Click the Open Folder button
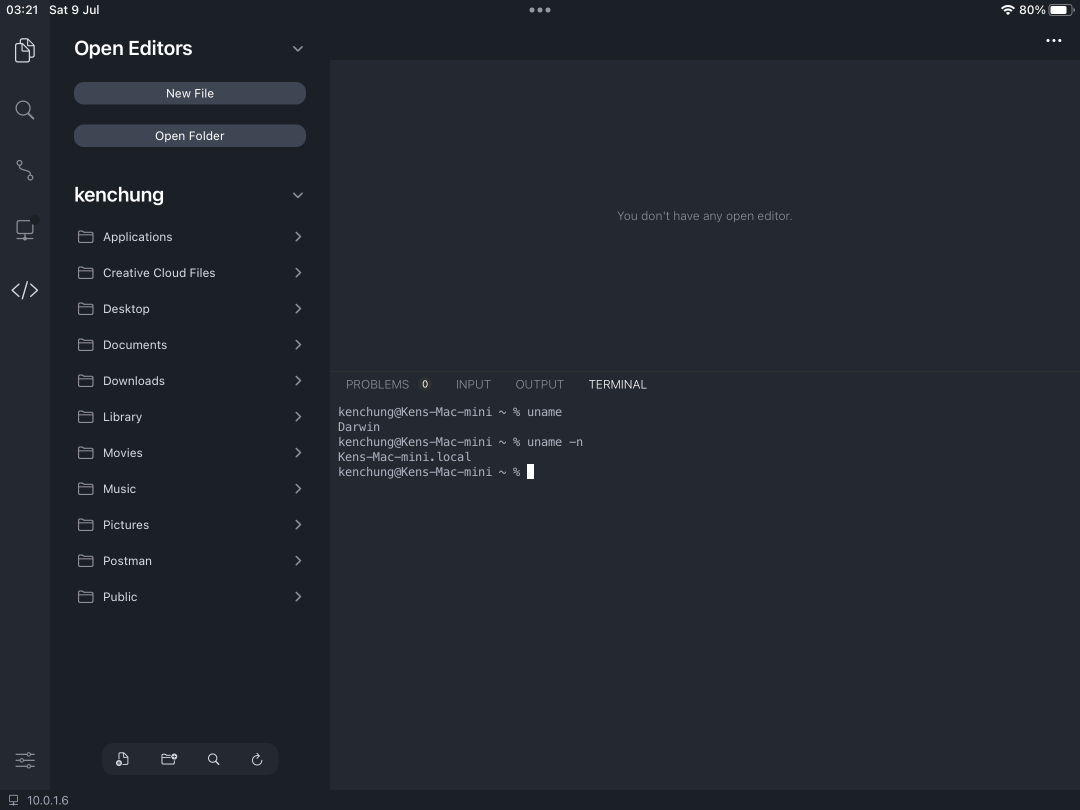 [x=189, y=135]
